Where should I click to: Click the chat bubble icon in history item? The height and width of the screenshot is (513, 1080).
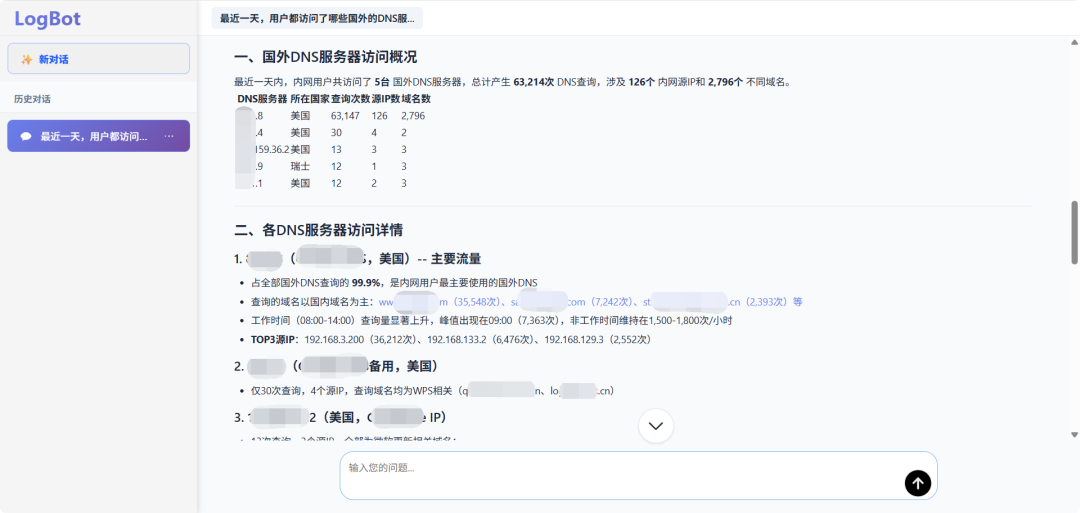tap(26, 136)
